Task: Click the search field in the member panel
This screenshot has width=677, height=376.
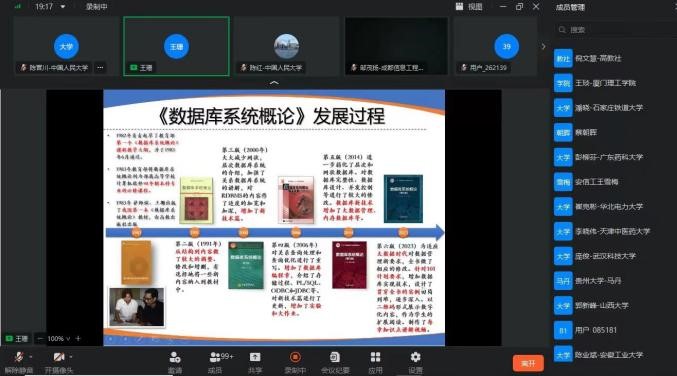Action: pos(615,29)
